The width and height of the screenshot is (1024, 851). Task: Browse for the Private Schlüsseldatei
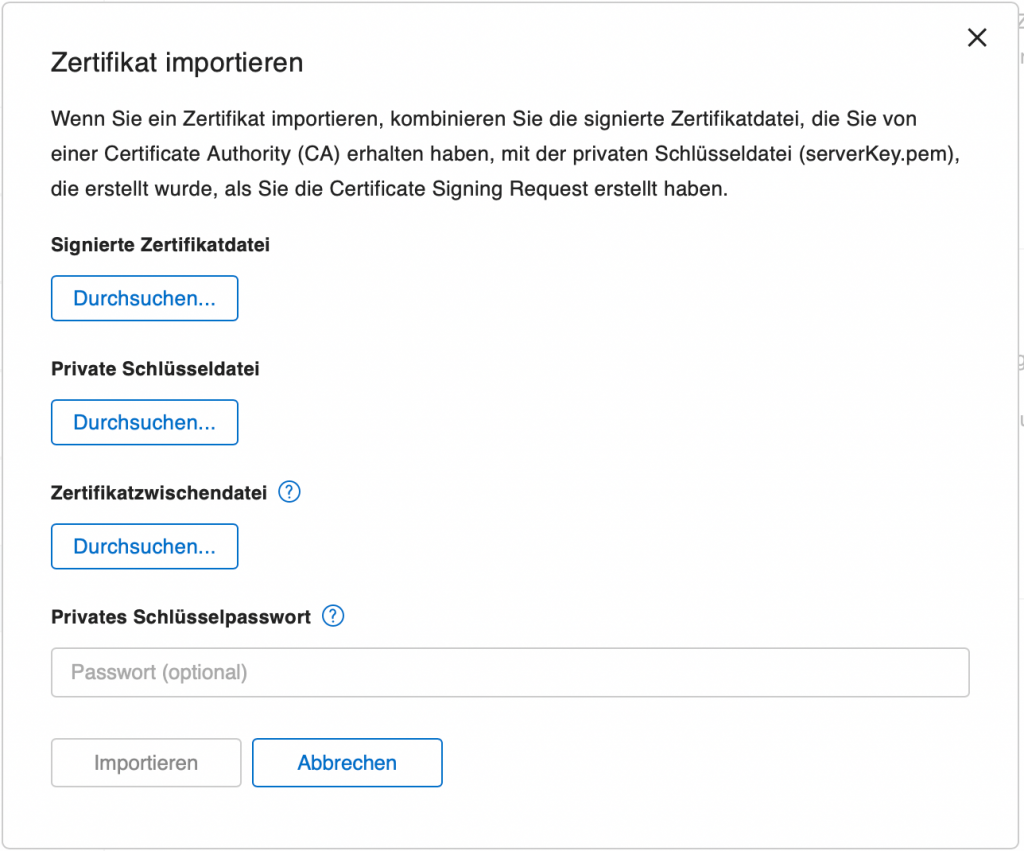pyautogui.click(x=144, y=423)
